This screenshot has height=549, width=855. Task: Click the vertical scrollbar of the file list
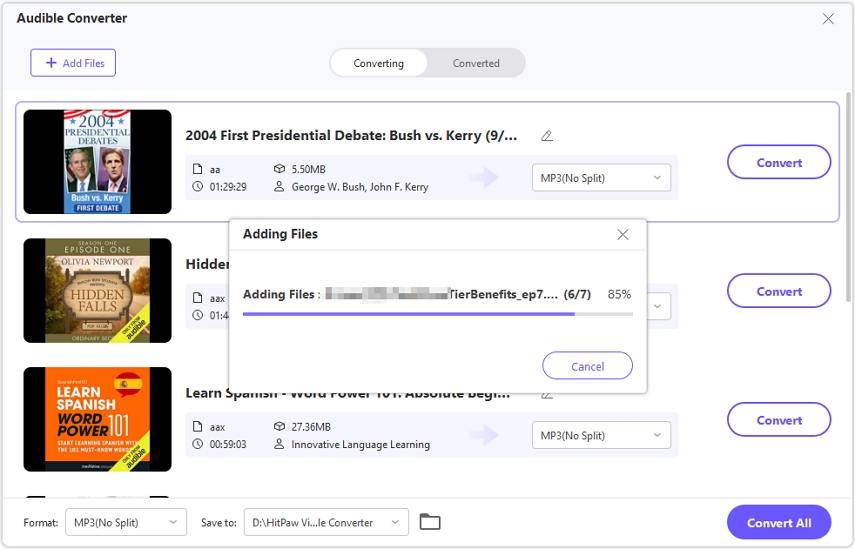click(x=848, y=196)
